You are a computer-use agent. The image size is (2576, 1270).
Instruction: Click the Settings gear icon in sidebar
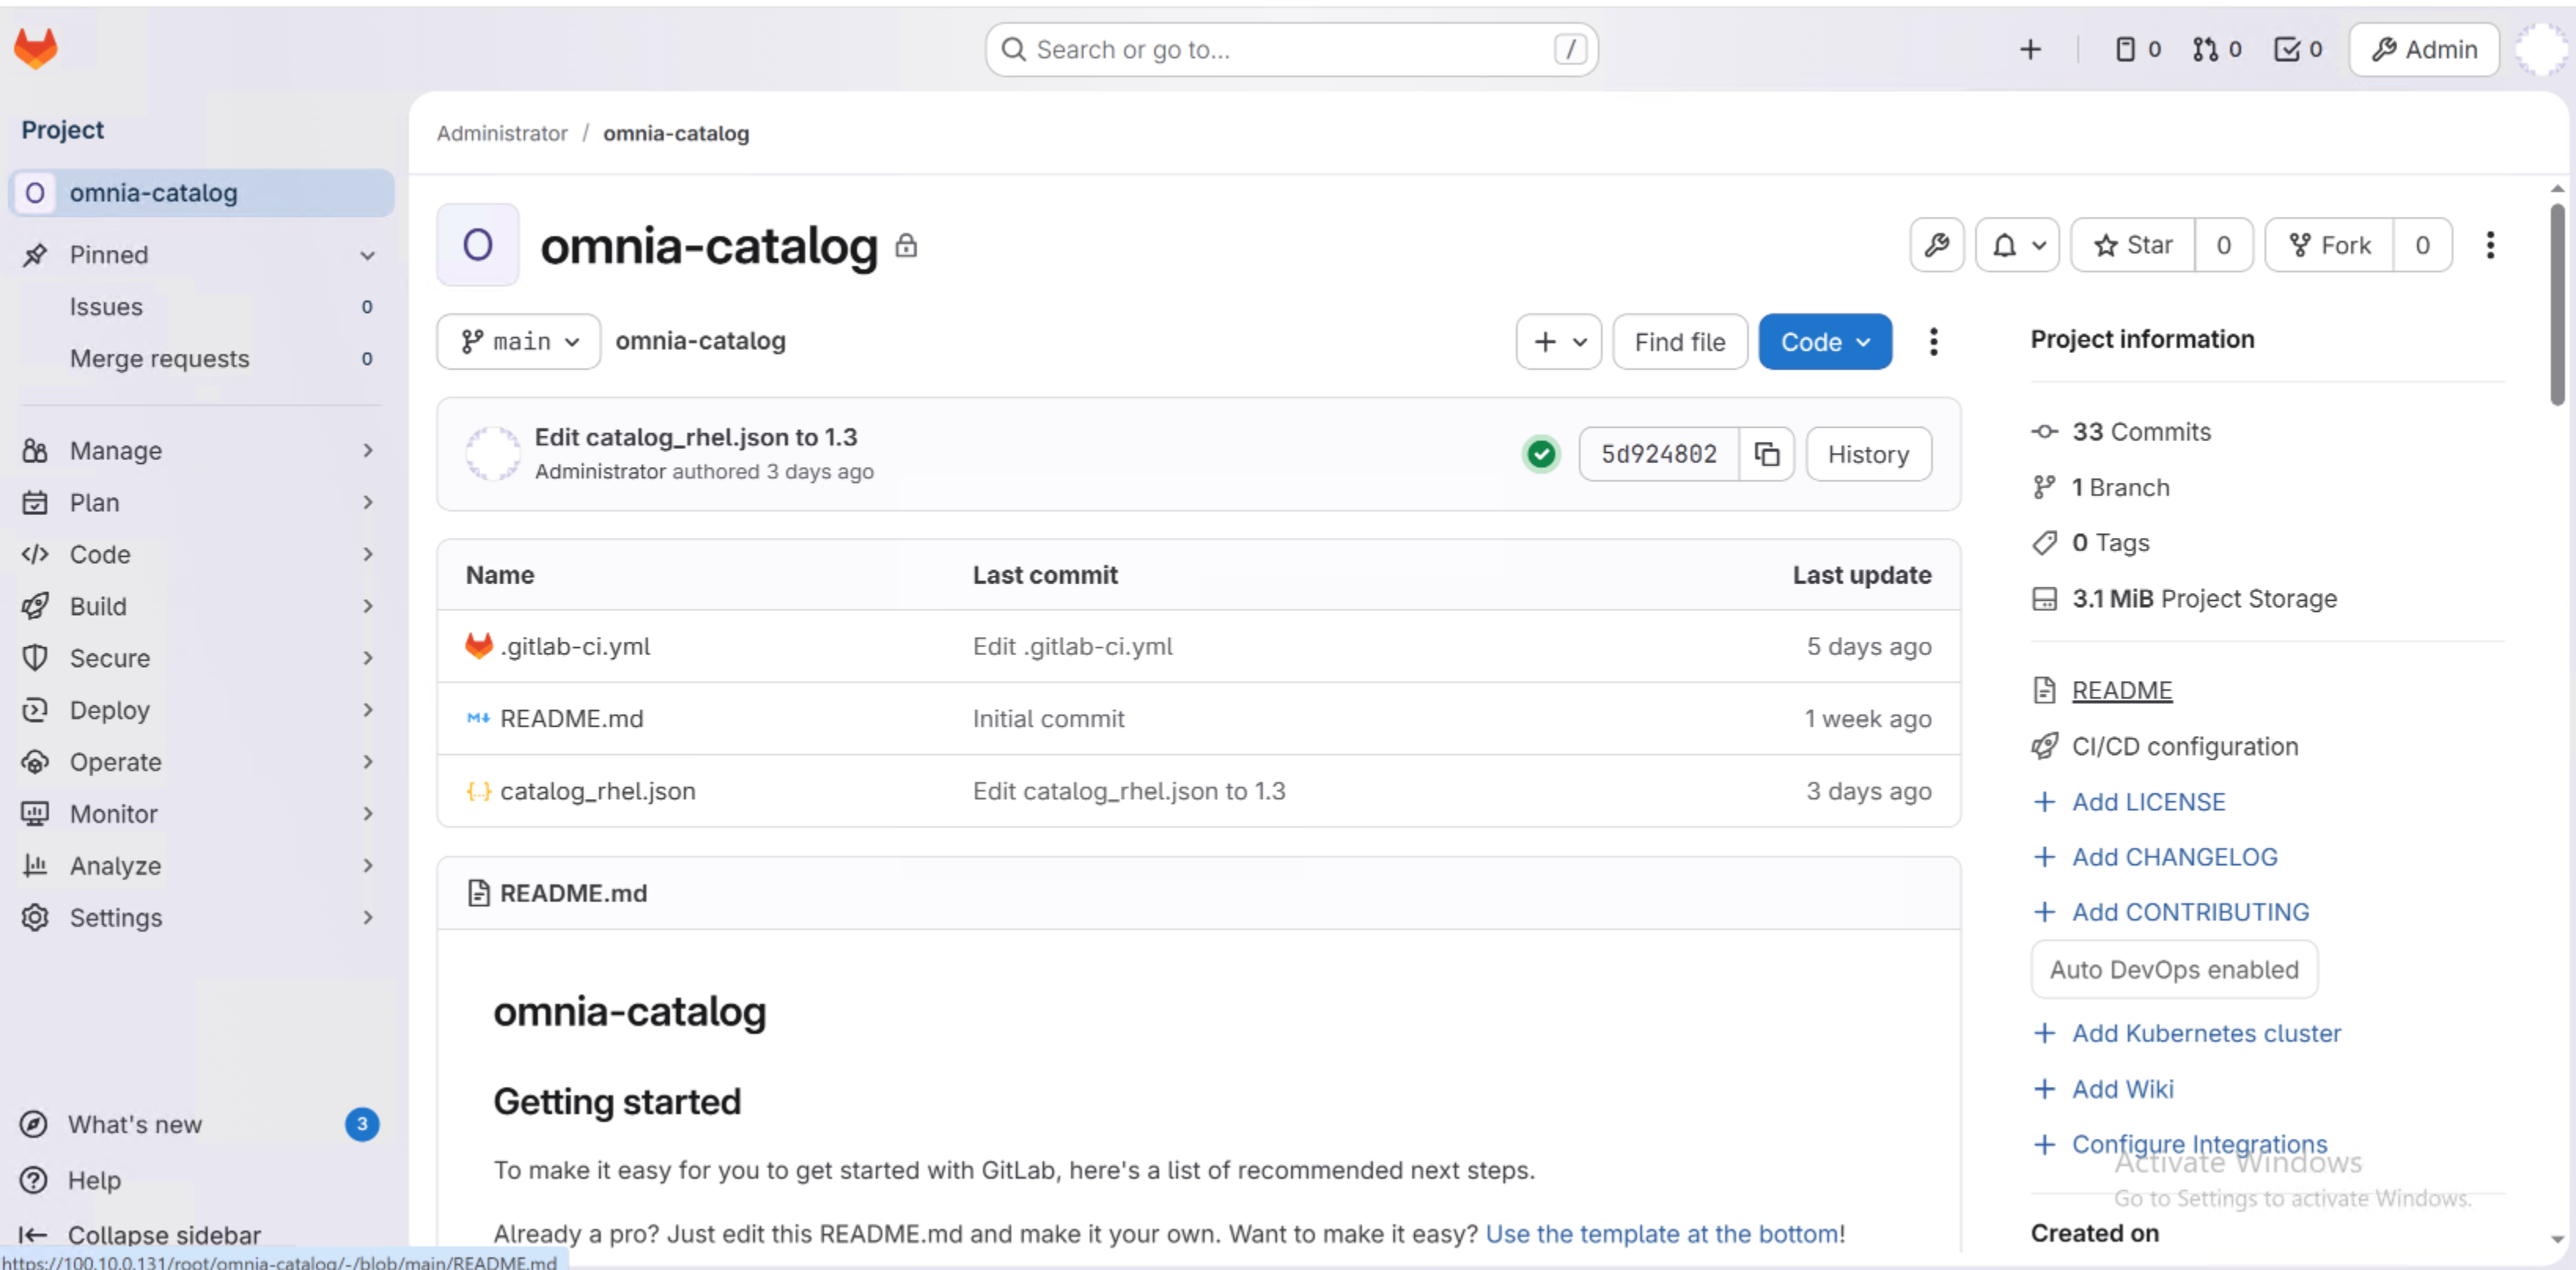tap(35, 917)
